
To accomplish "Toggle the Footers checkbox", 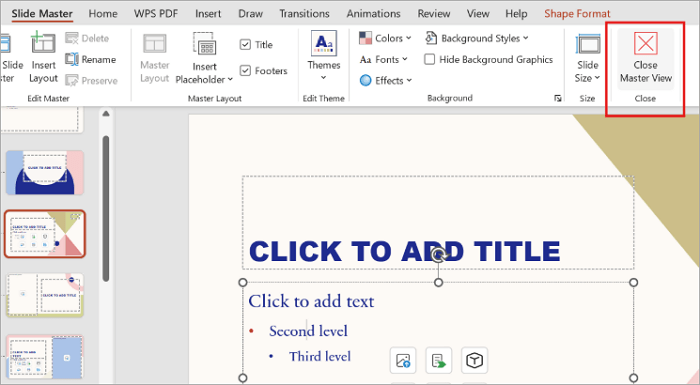I will (245, 71).
